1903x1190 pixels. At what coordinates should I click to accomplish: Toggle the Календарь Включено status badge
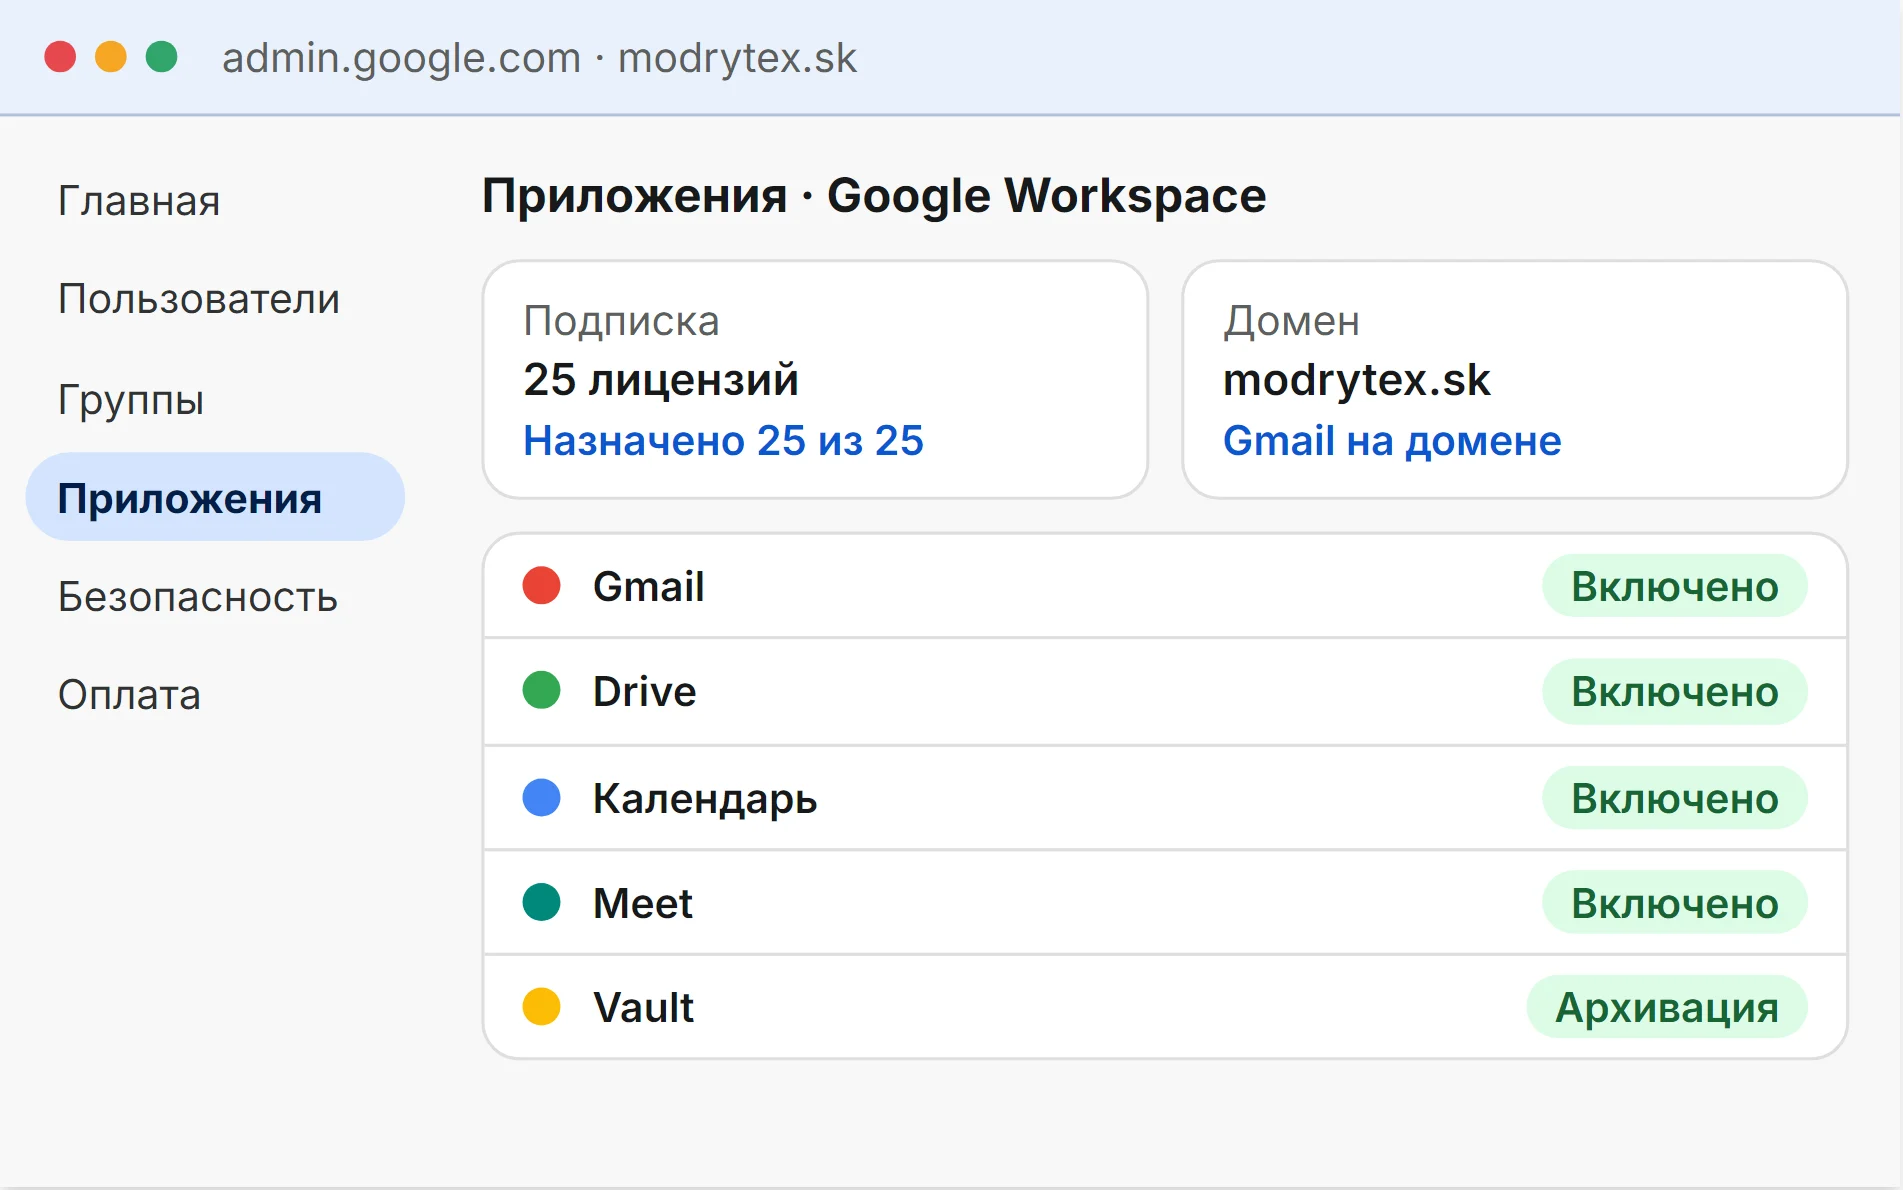[x=1674, y=798]
